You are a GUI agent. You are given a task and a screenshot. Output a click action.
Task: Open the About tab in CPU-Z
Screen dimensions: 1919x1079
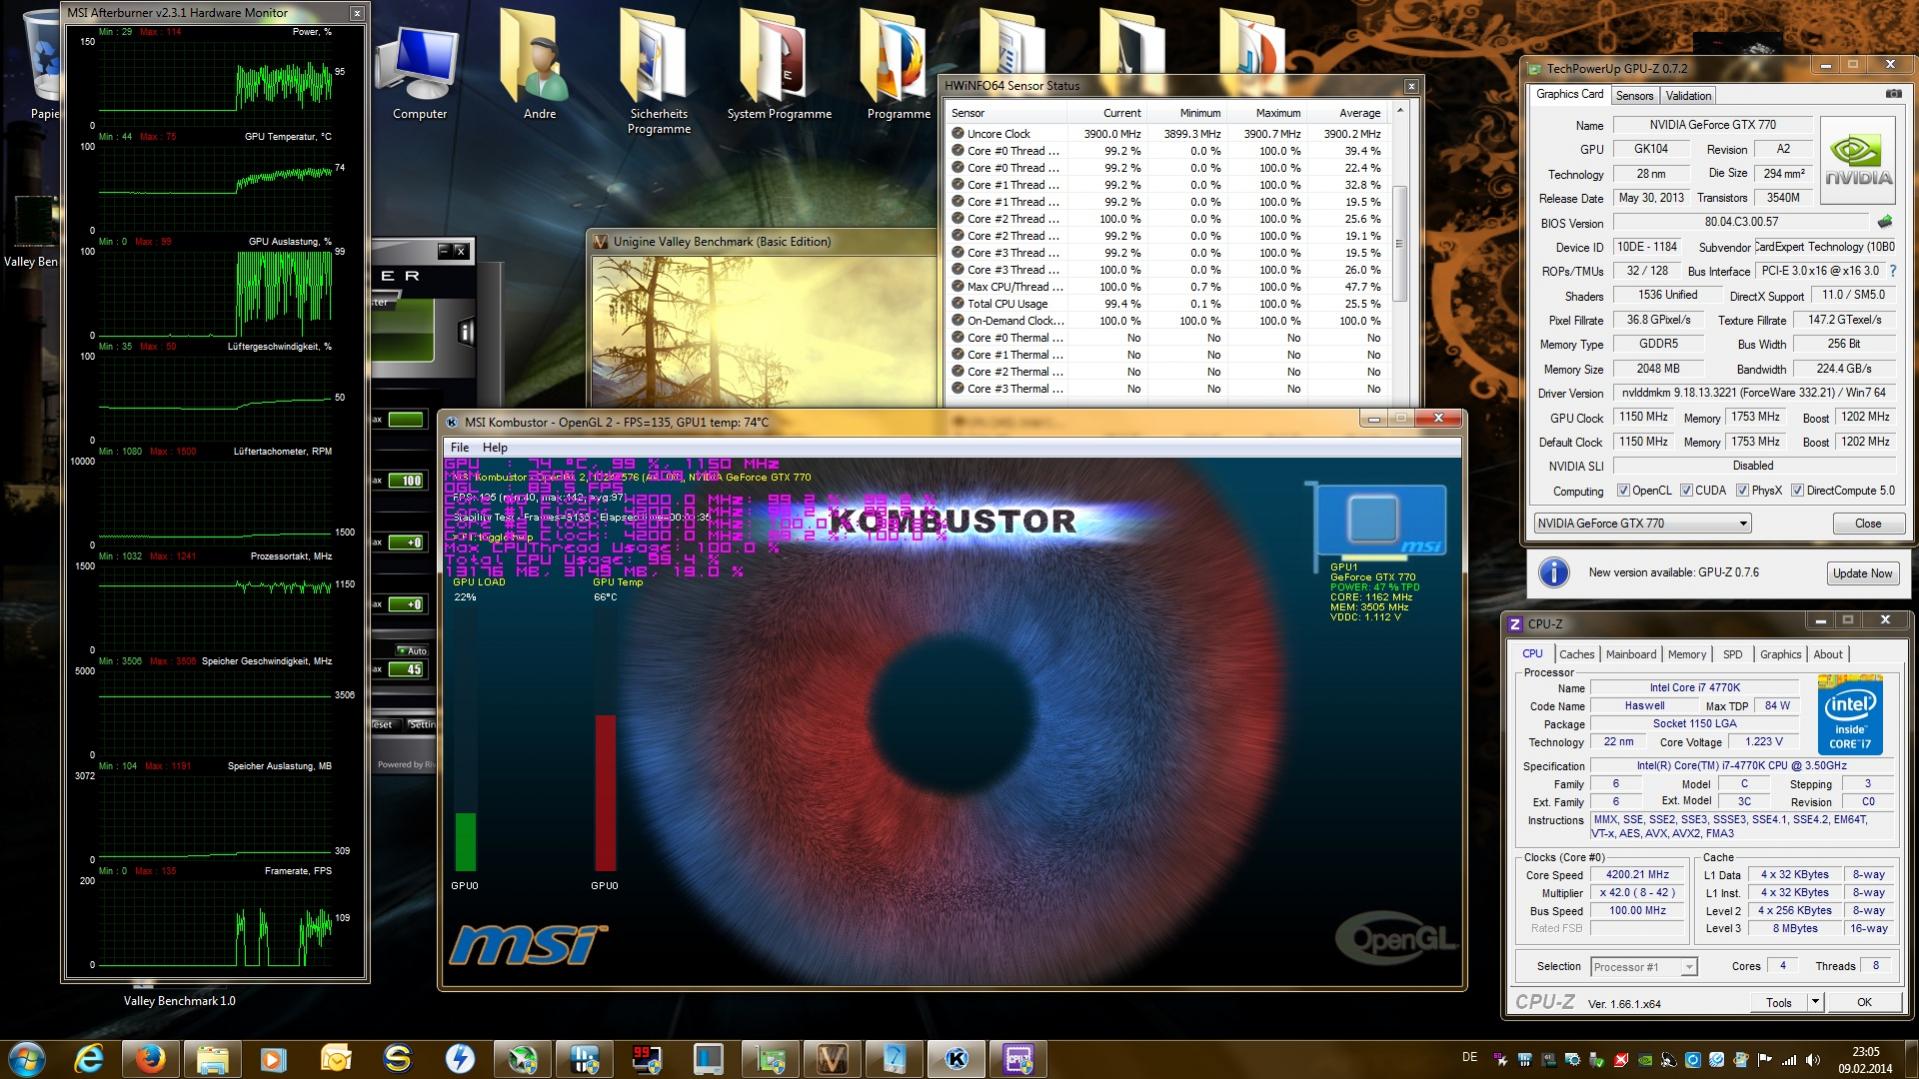(x=1827, y=654)
